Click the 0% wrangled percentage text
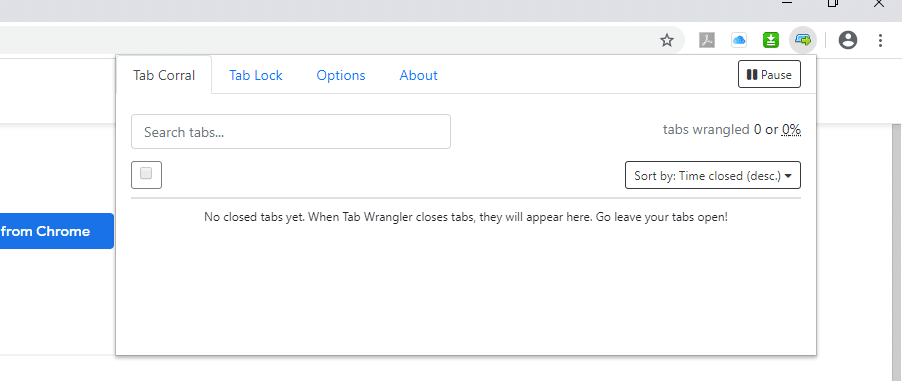 point(791,129)
